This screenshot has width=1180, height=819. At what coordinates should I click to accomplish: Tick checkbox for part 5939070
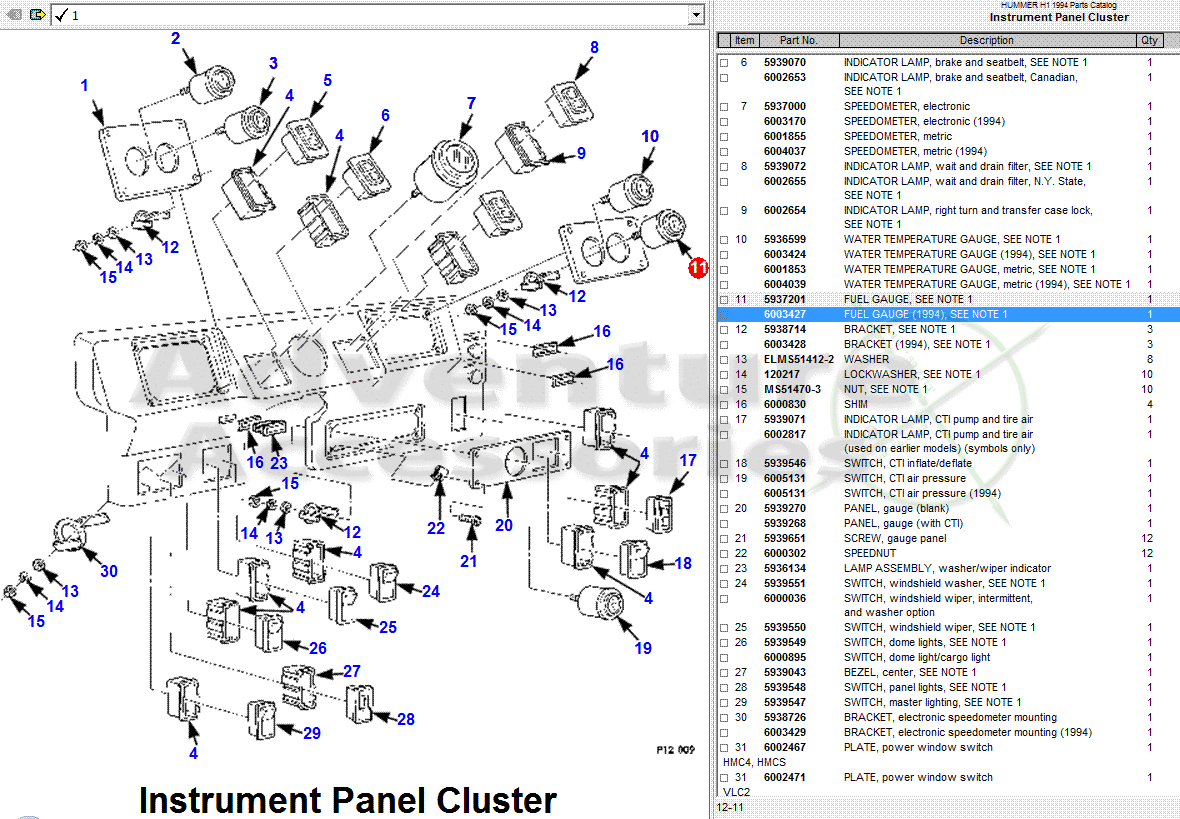pyautogui.click(x=724, y=63)
